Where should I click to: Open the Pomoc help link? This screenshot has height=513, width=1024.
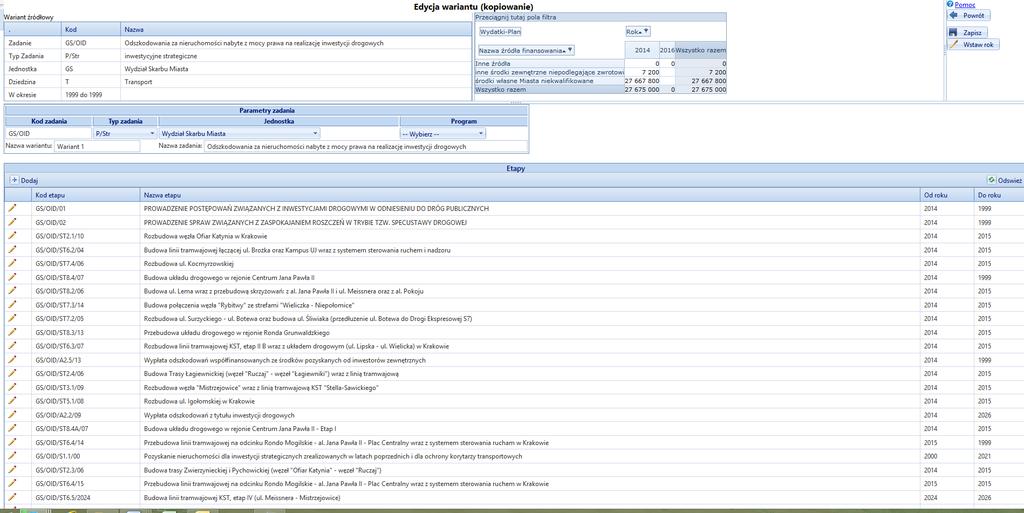pyautogui.click(x=965, y=5)
